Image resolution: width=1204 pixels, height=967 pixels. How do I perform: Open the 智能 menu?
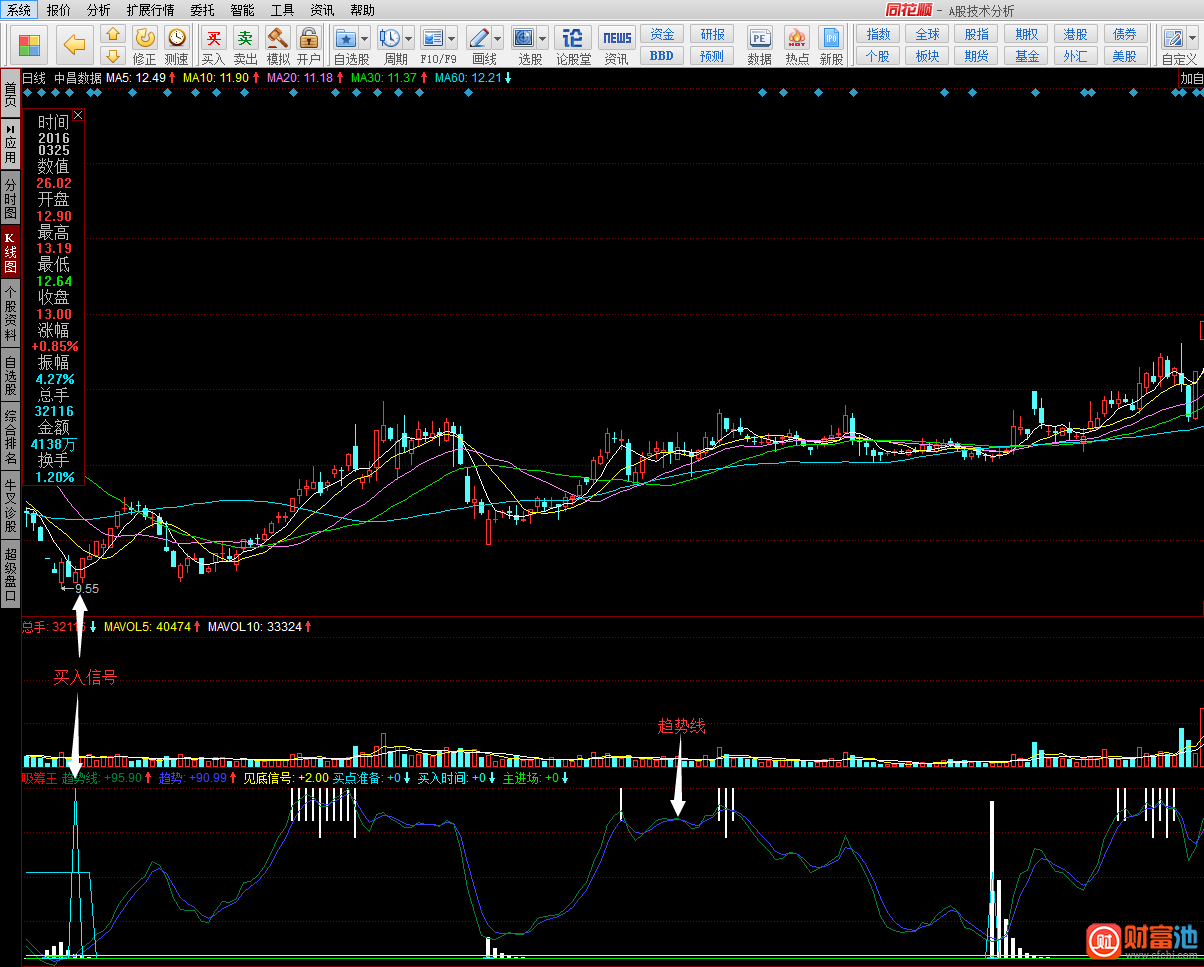point(242,10)
